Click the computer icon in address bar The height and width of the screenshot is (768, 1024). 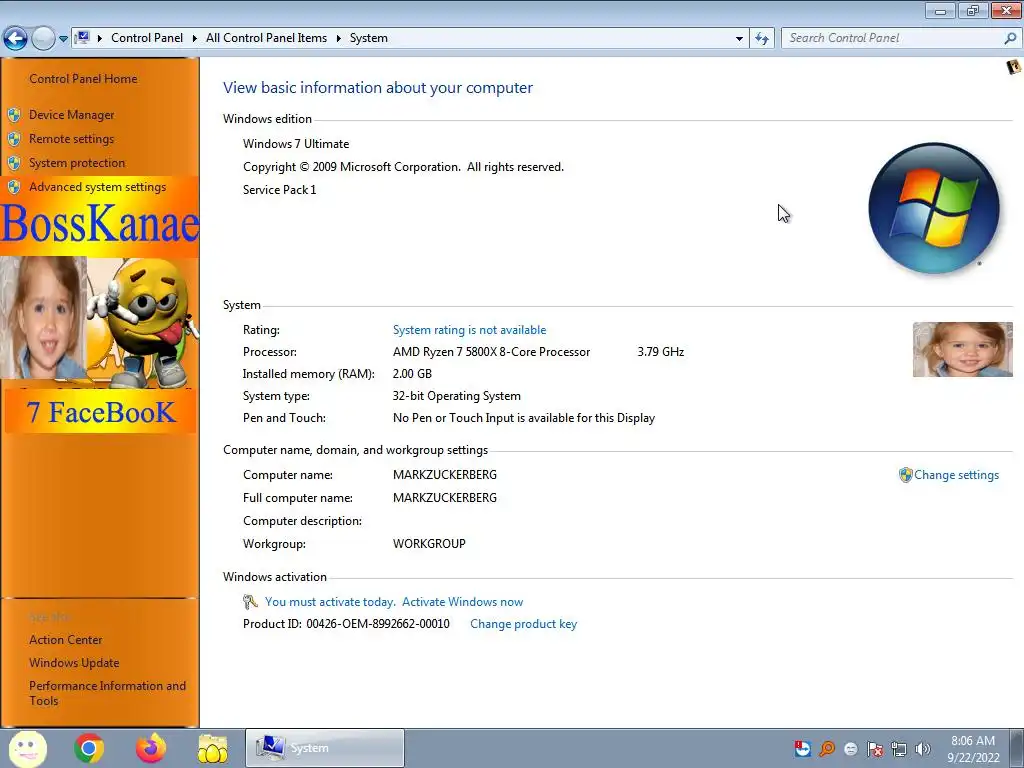coord(82,38)
